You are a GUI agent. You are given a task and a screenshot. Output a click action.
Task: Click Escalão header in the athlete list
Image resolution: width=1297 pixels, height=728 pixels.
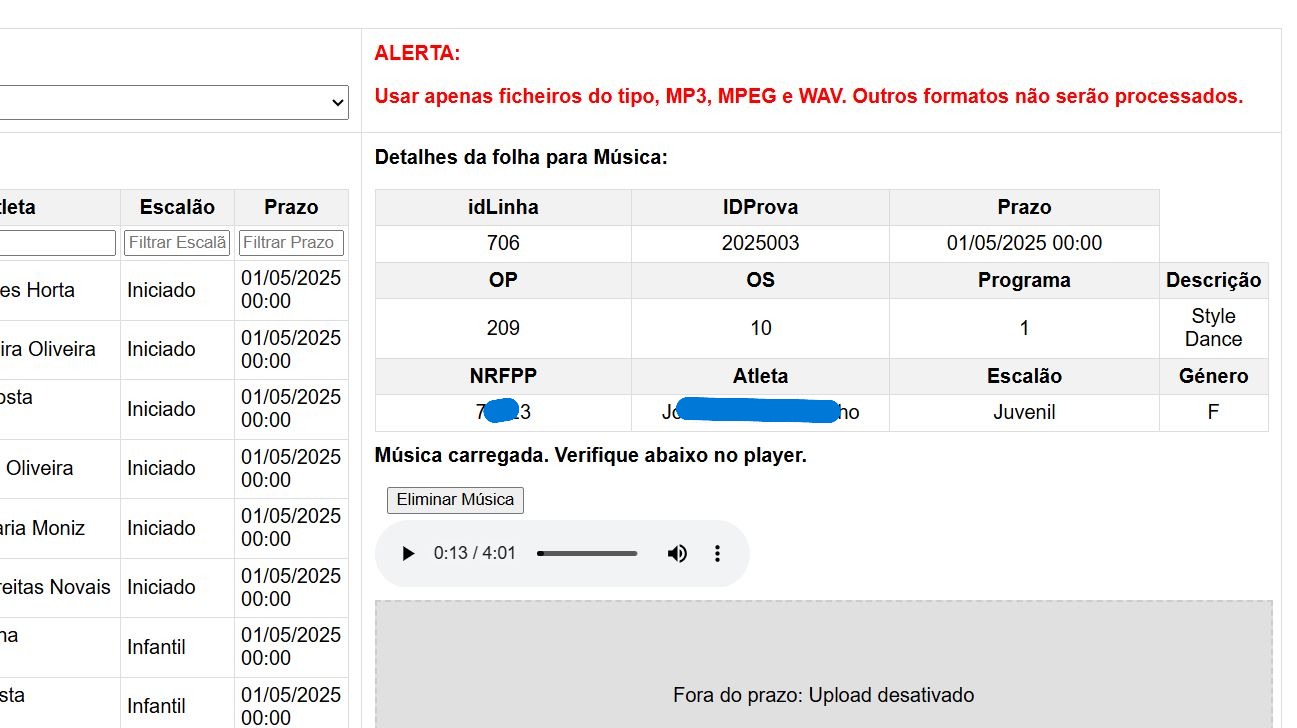coord(177,207)
